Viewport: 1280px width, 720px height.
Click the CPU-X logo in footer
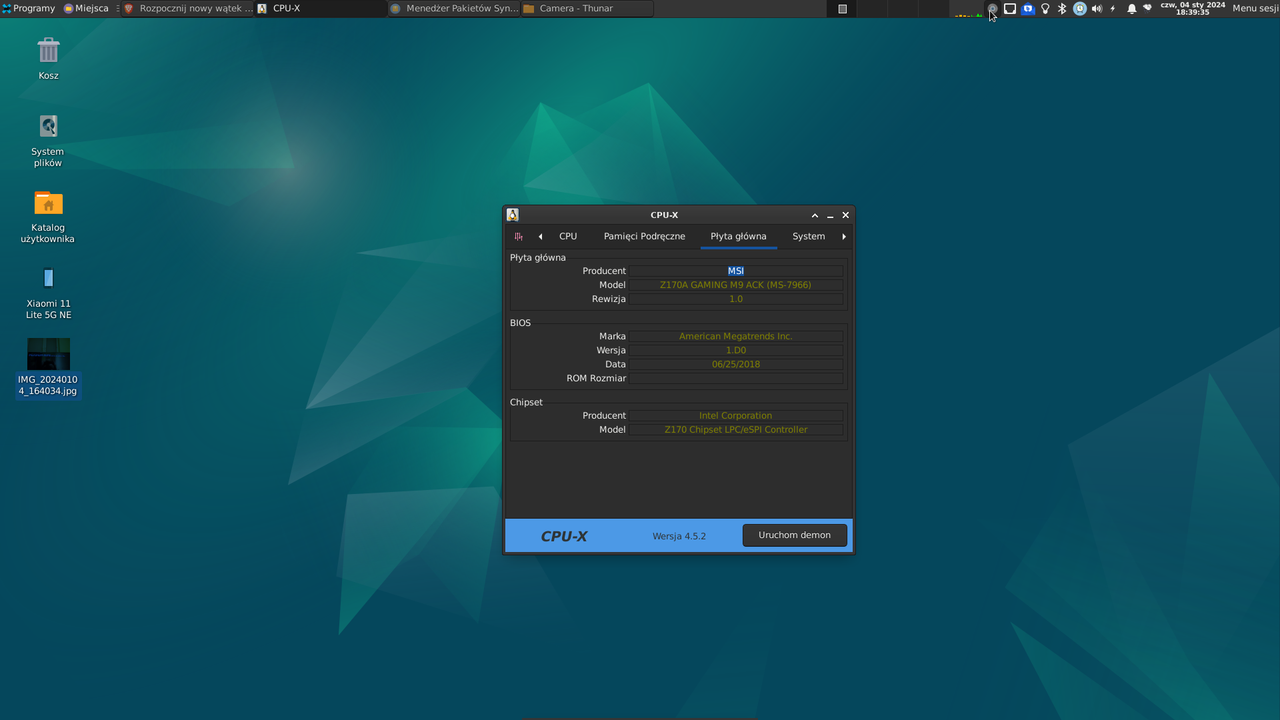pyautogui.click(x=564, y=536)
